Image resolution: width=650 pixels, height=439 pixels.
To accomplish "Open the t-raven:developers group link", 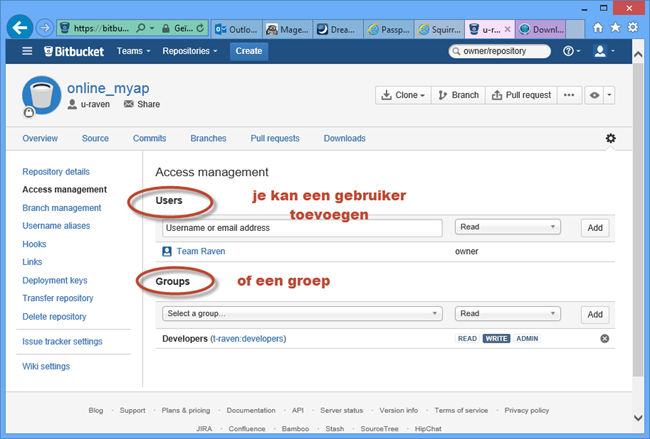I will pyautogui.click(x=248, y=339).
